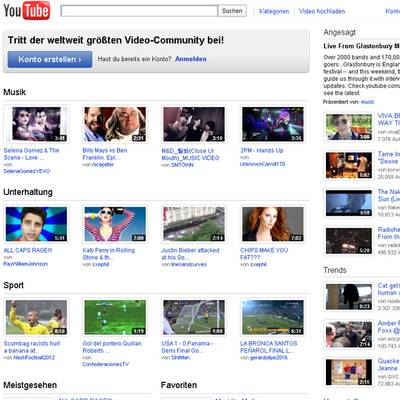
Task: Open Justin Bieber attacked video thumbnail
Action: tap(194, 224)
